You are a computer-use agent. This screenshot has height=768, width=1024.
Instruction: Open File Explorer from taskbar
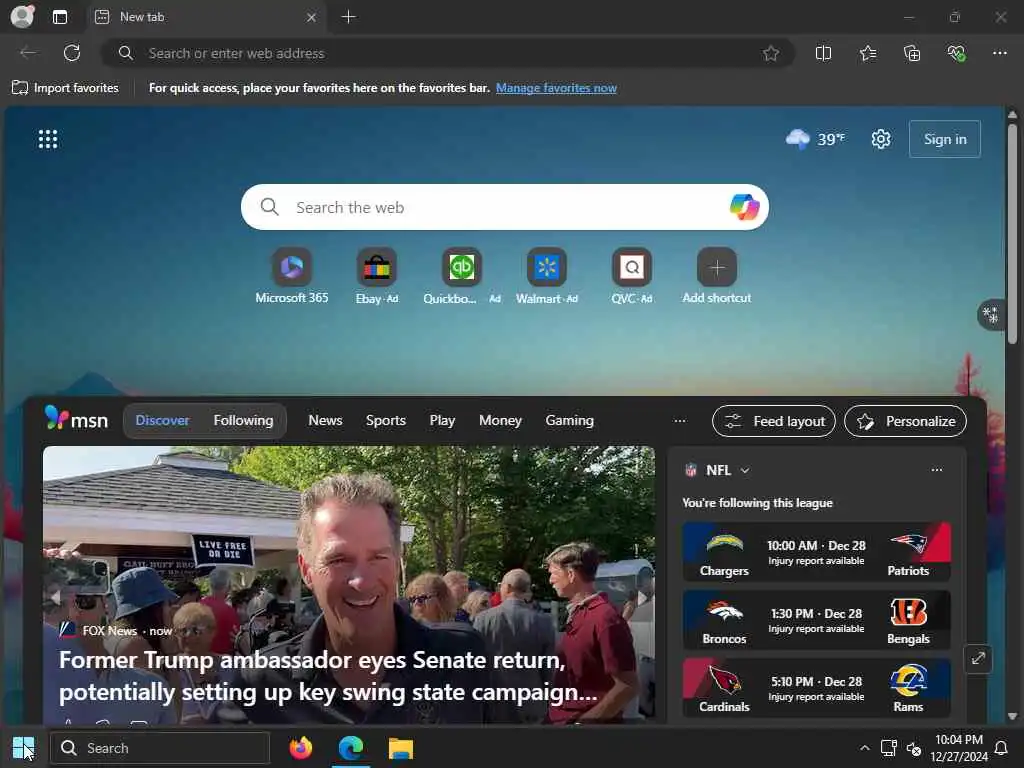pos(400,748)
